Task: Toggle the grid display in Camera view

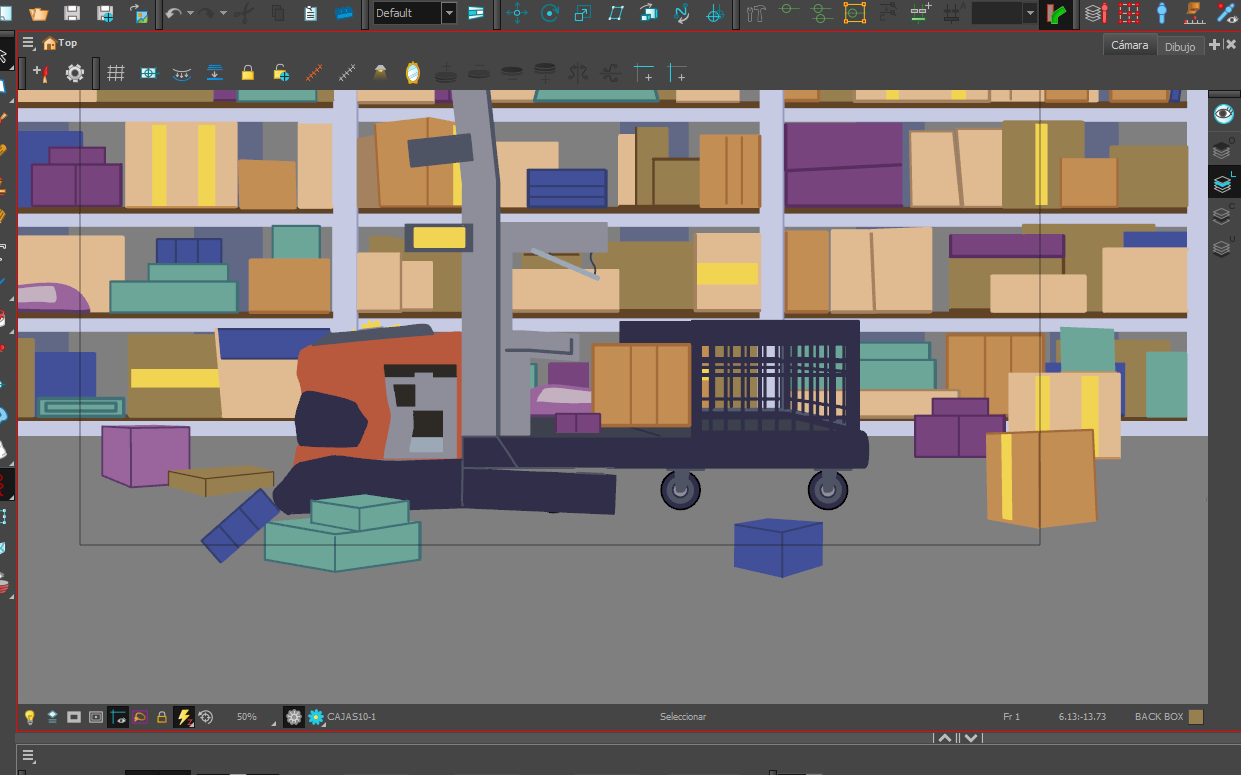Action: pyautogui.click(x=116, y=73)
